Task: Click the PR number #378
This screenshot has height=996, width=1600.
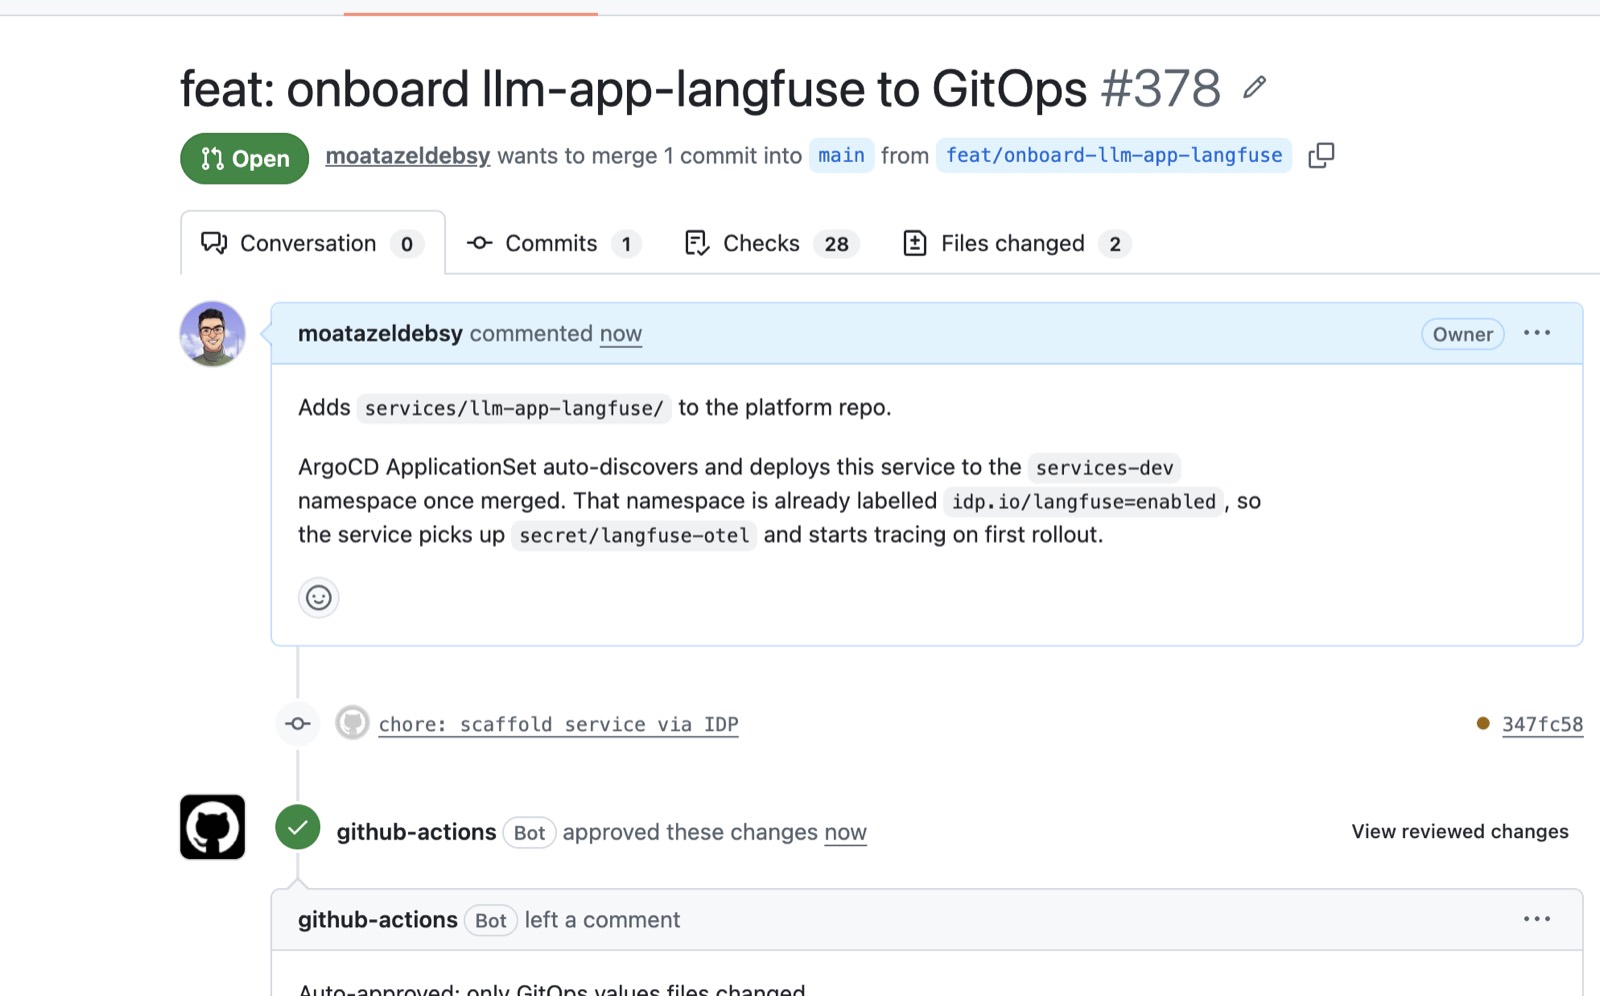Action: tap(1160, 89)
